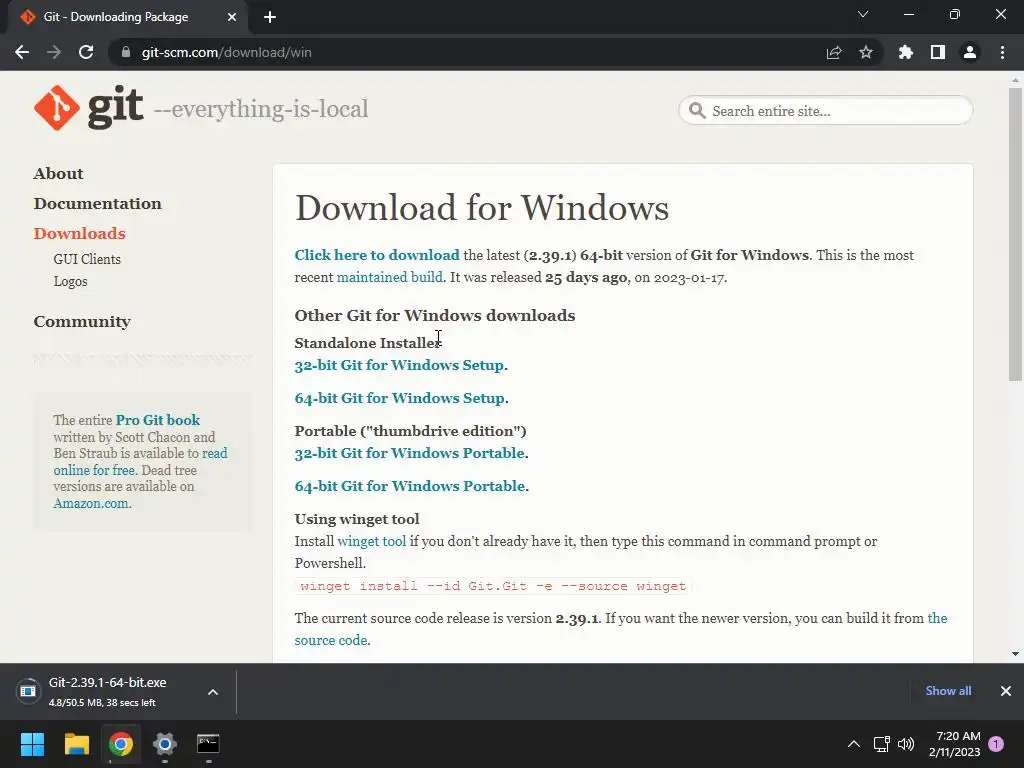Show hidden tray icons chevron
The height and width of the screenshot is (768, 1024).
click(854, 744)
